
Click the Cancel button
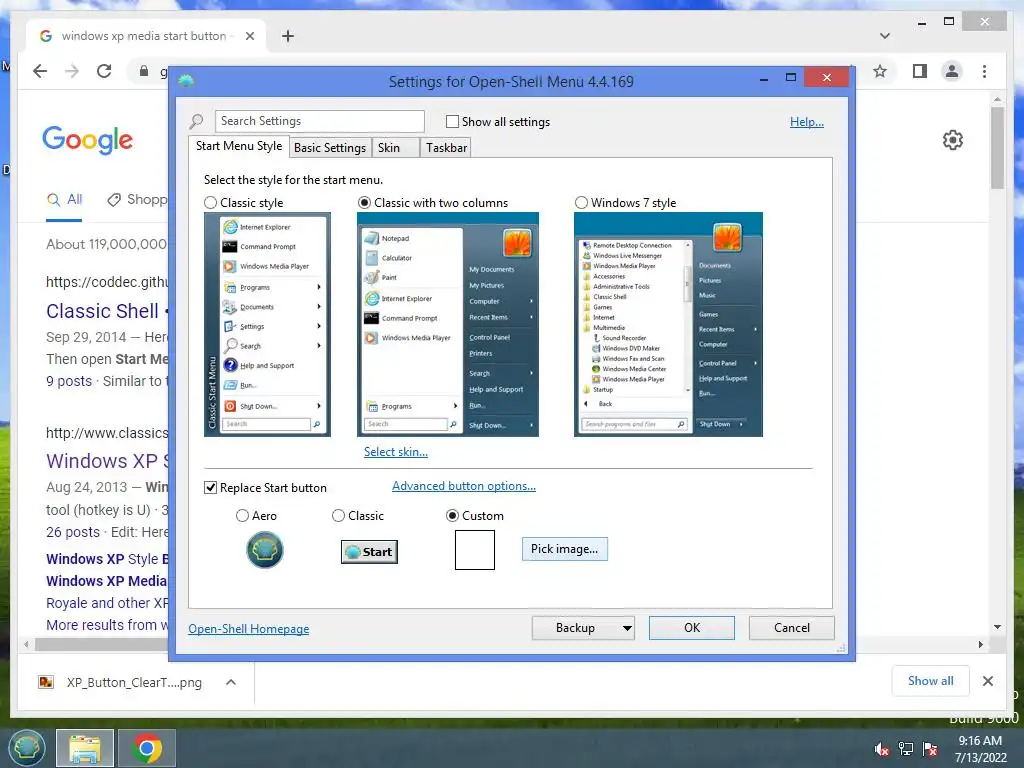[x=792, y=628]
